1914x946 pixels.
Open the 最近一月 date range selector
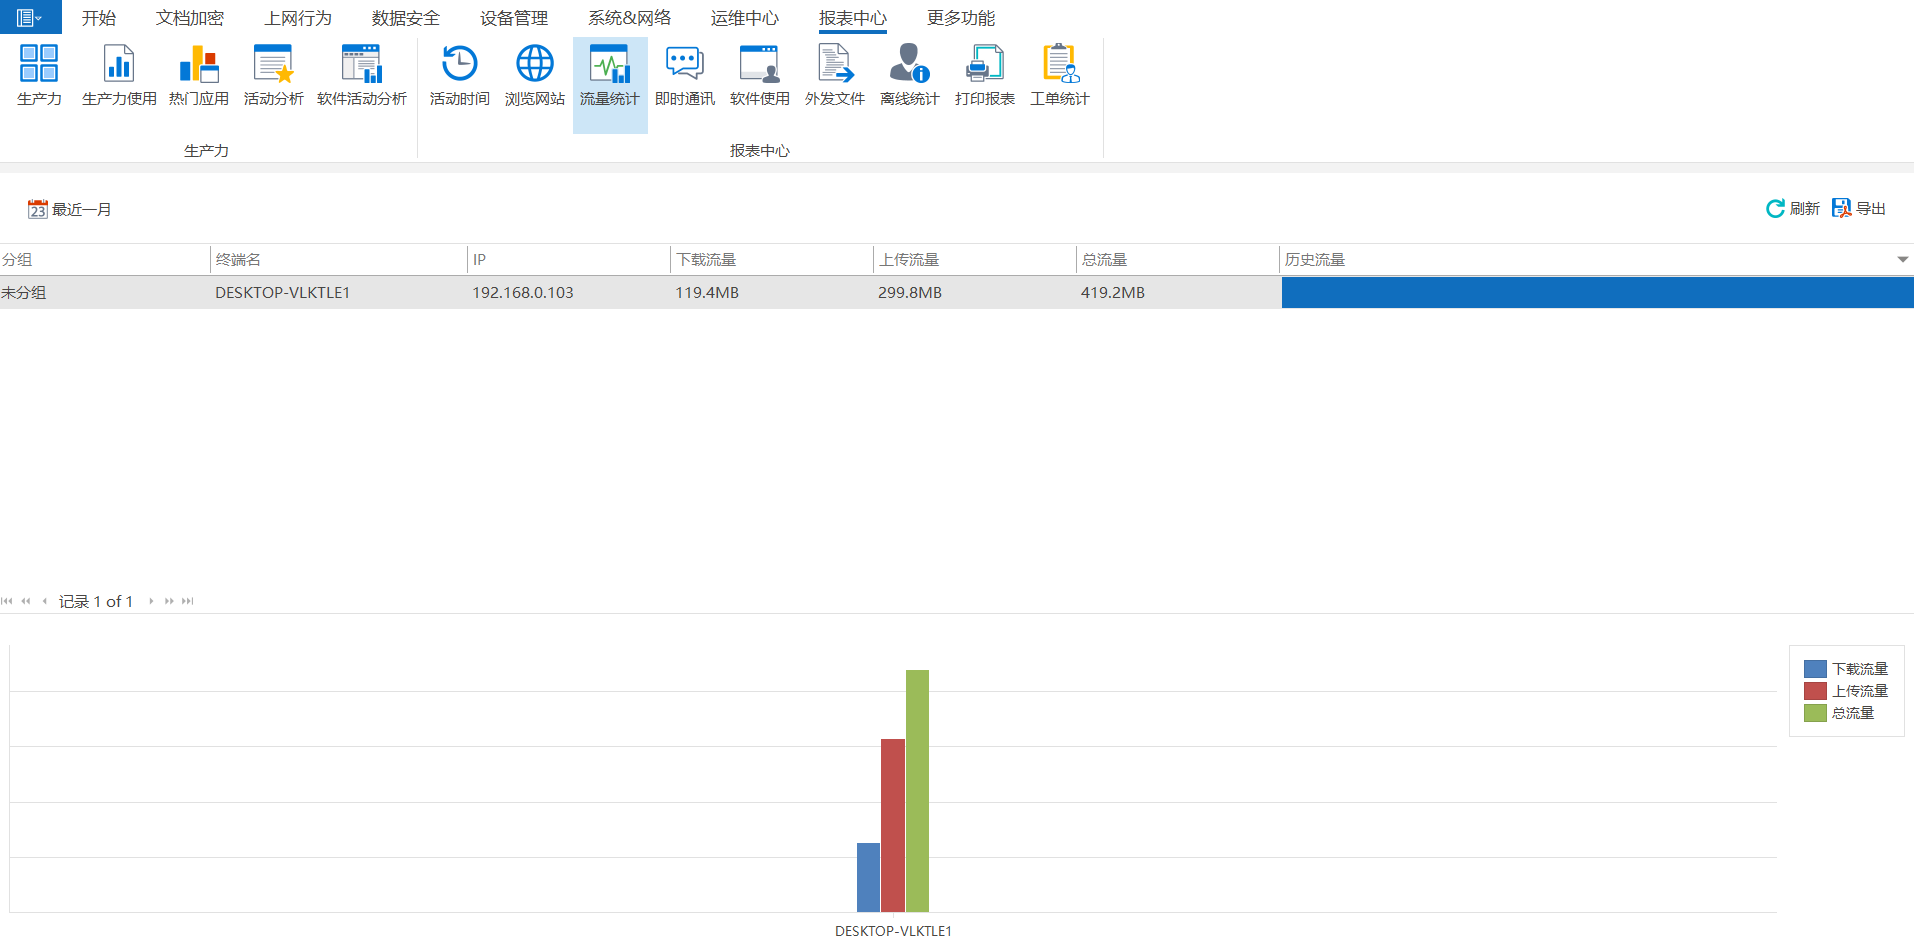tap(70, 209)
